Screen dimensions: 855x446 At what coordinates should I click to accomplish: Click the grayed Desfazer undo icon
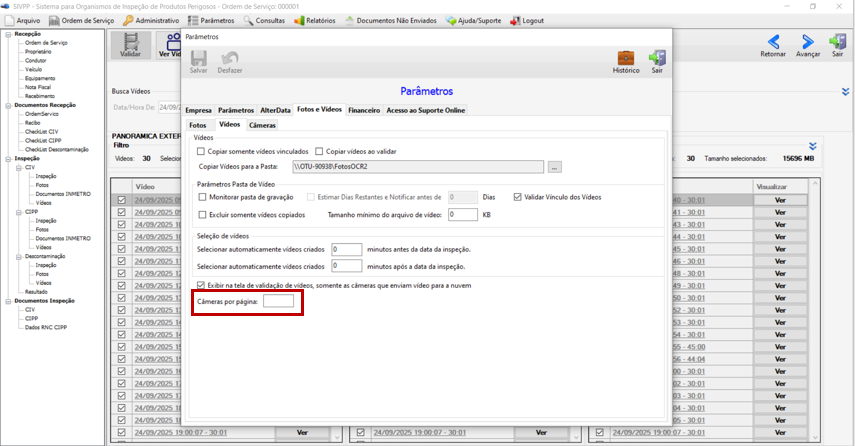coord(230,58)
